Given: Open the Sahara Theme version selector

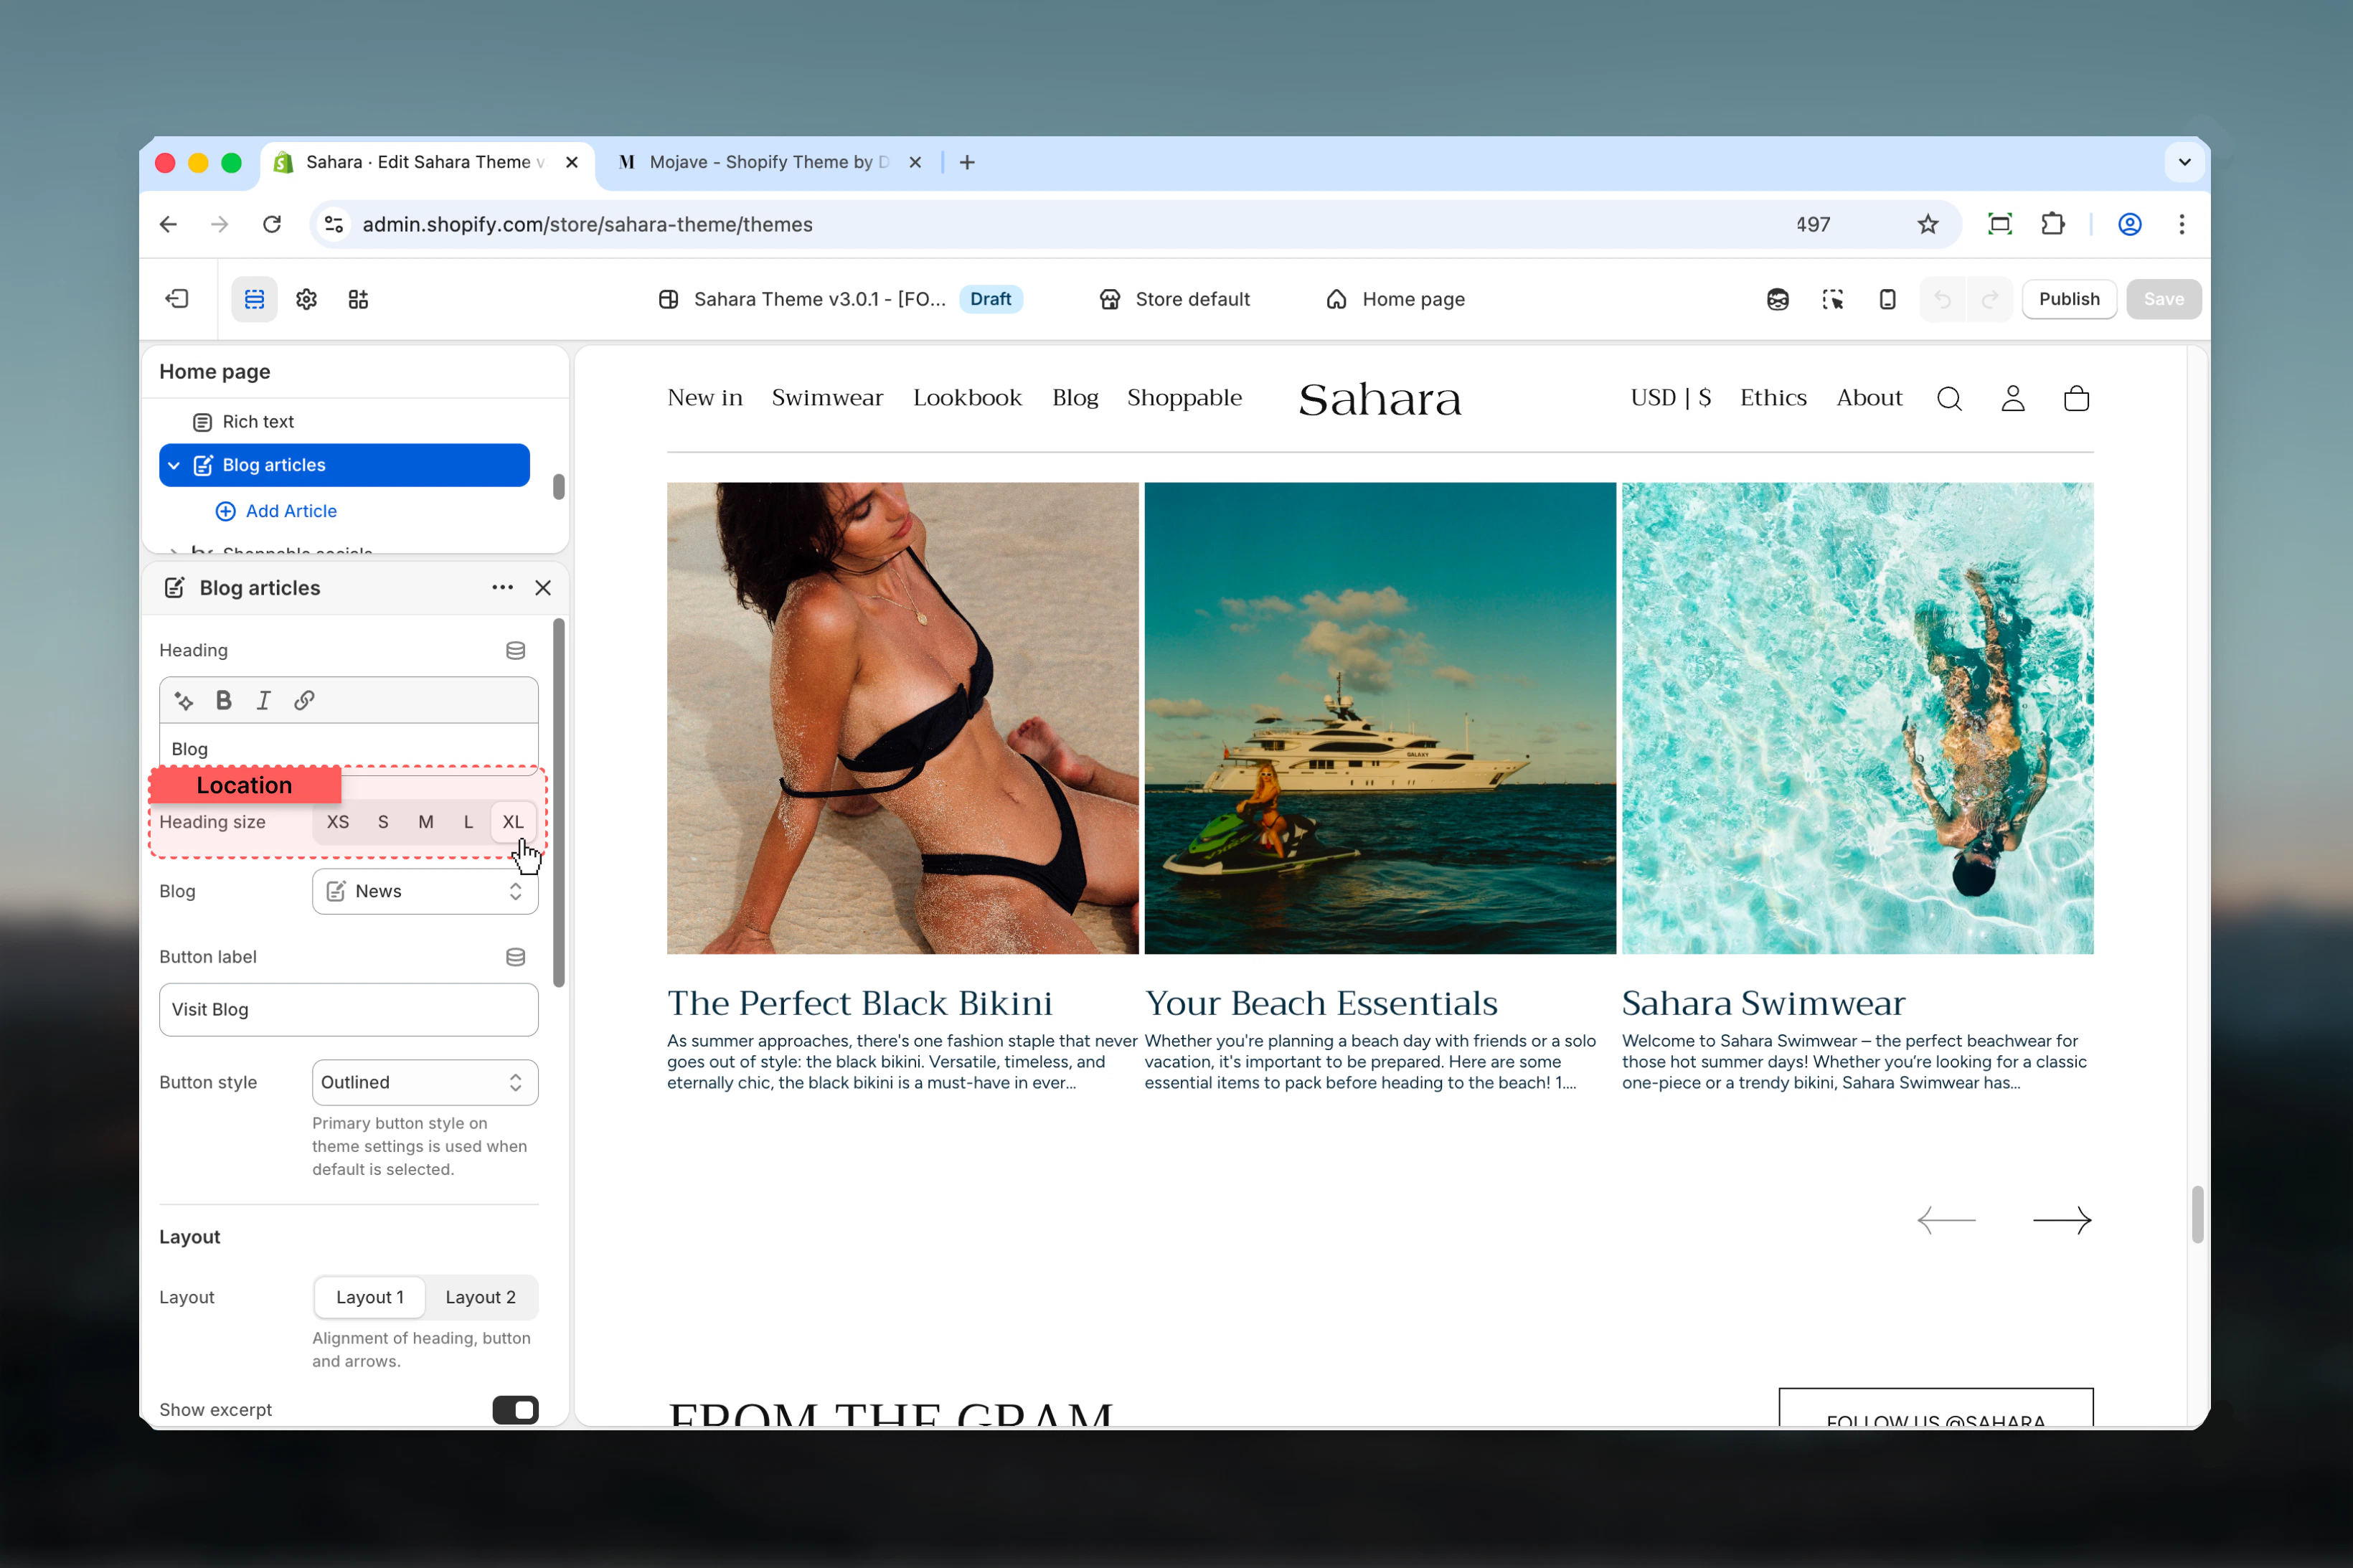Looking at the screenshot, I should (839, 299).
